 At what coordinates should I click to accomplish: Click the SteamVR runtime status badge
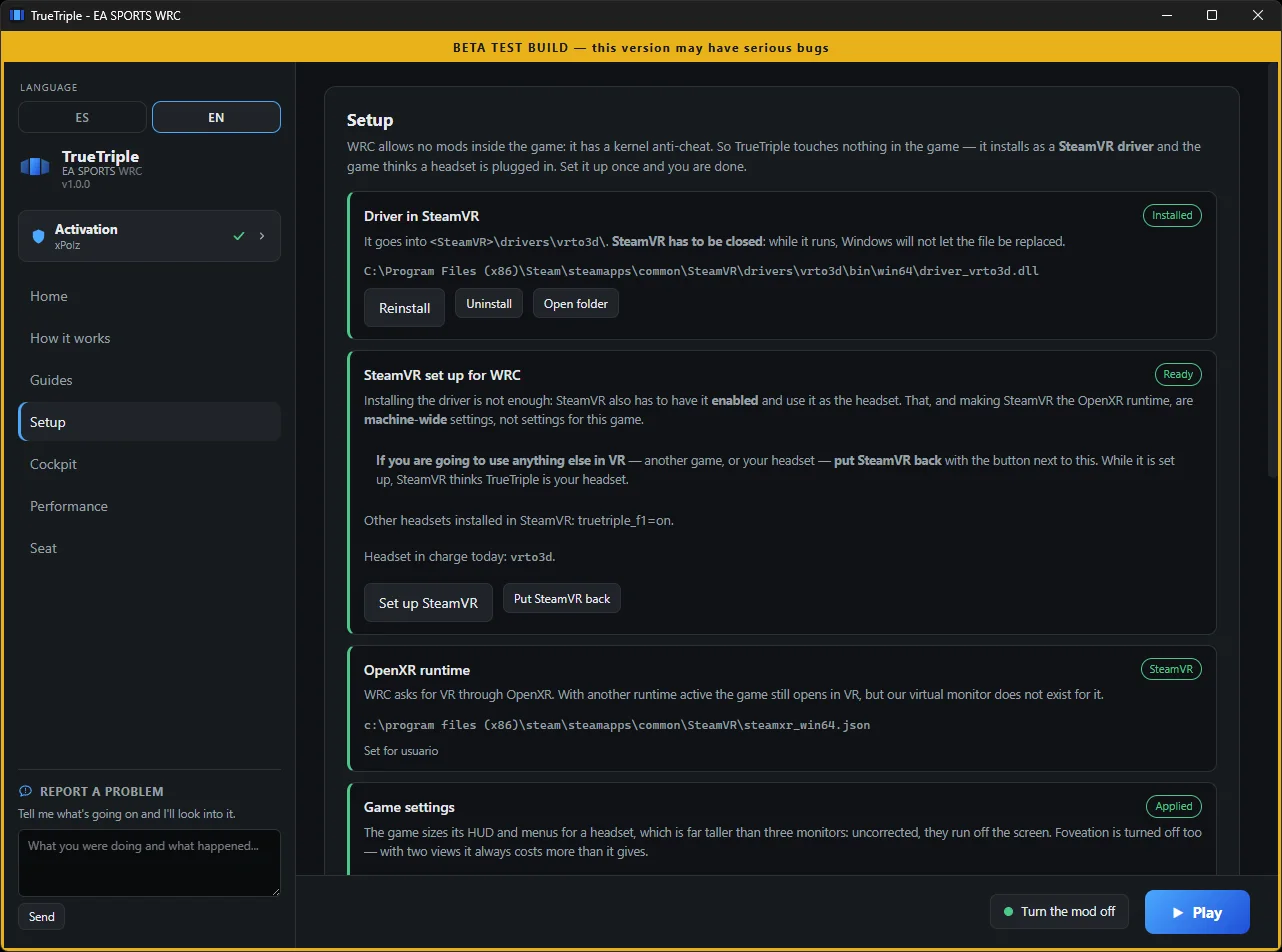click(x=1171, y=669)
